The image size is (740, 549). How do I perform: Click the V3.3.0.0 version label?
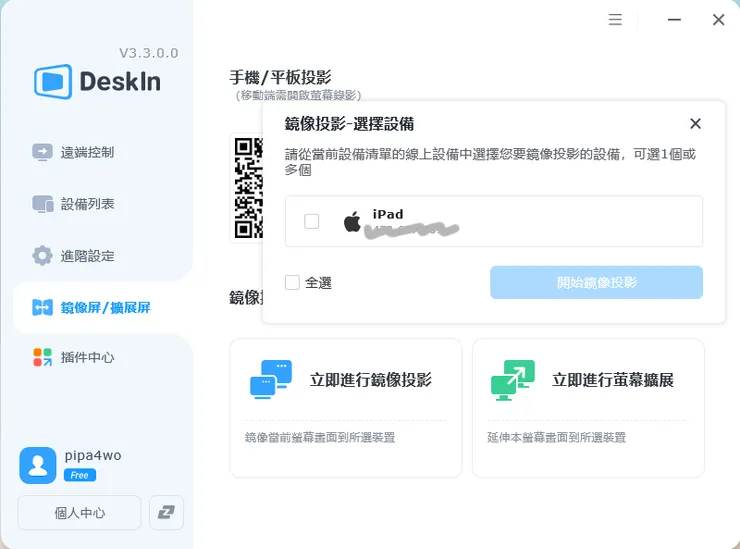(149, 53)
